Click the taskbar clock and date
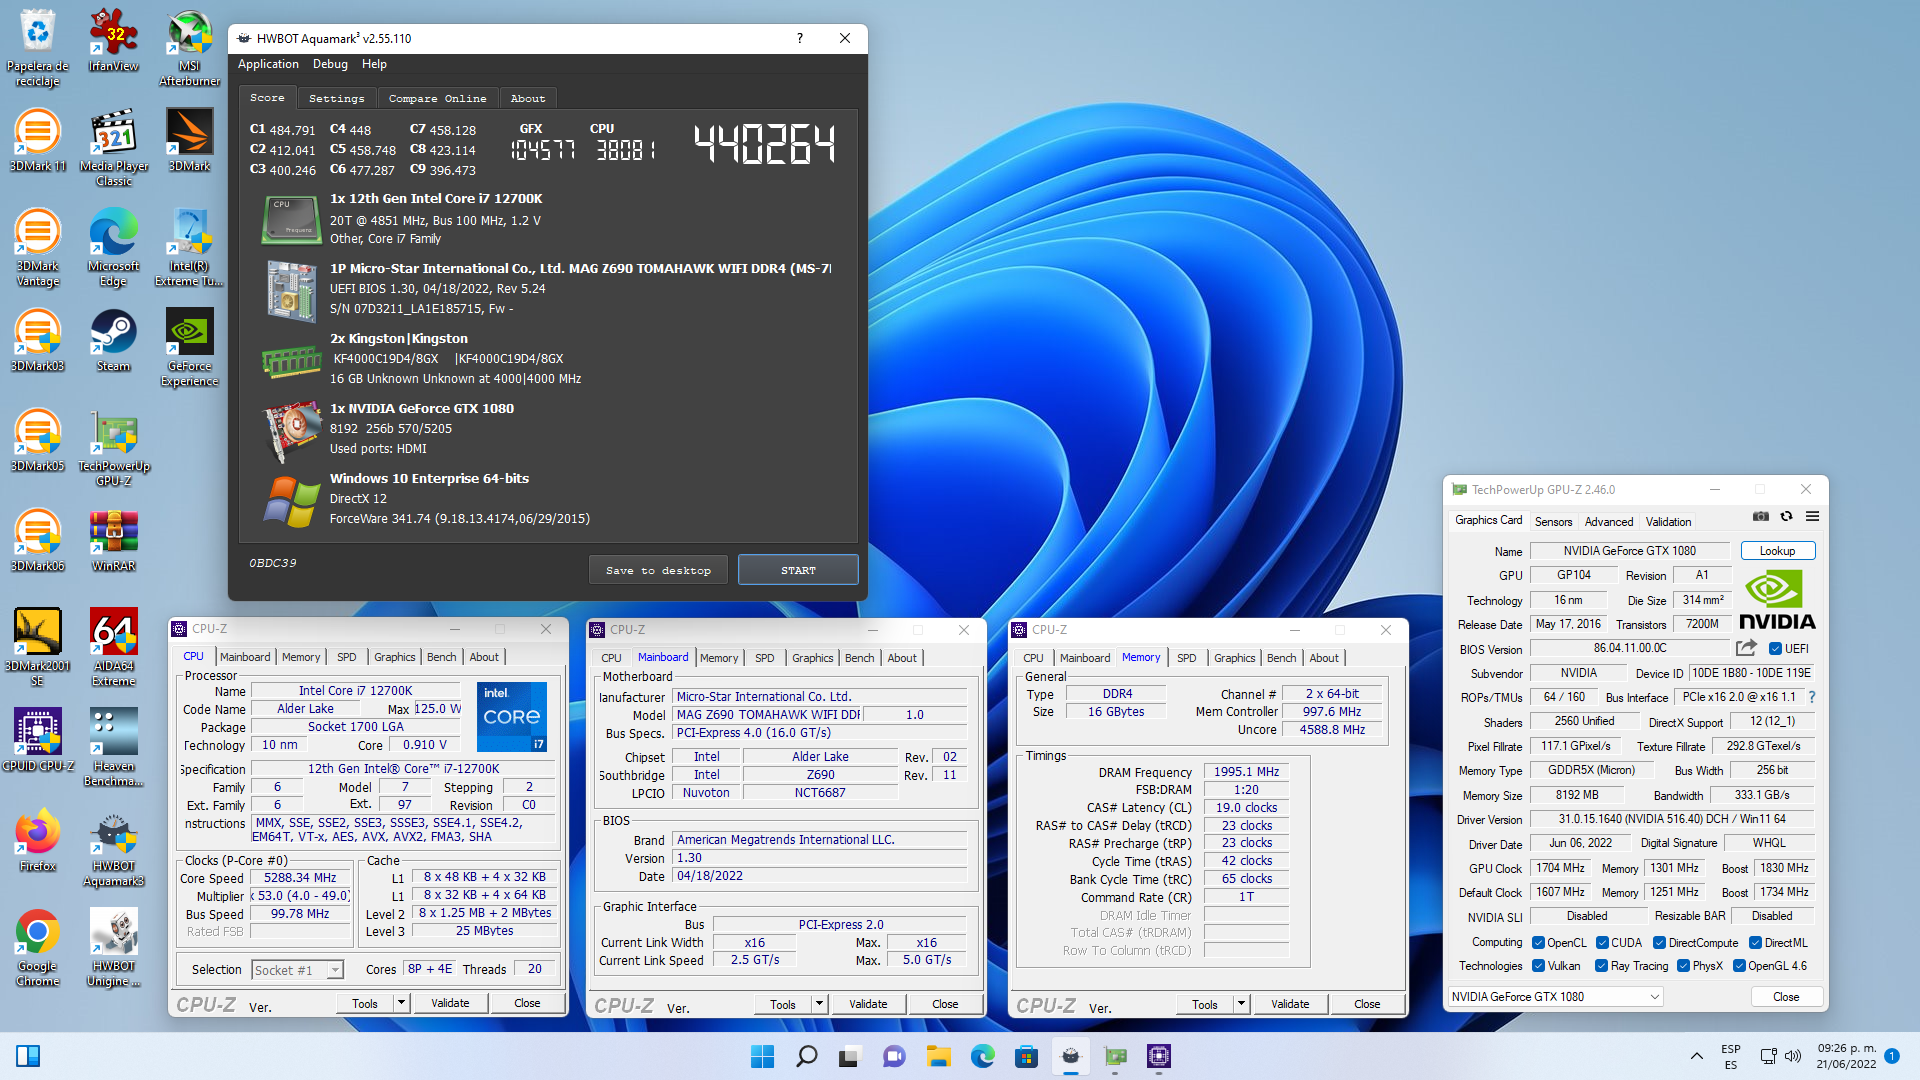Screen dimensions: 1920x1080 [x=1846, y=1056]
